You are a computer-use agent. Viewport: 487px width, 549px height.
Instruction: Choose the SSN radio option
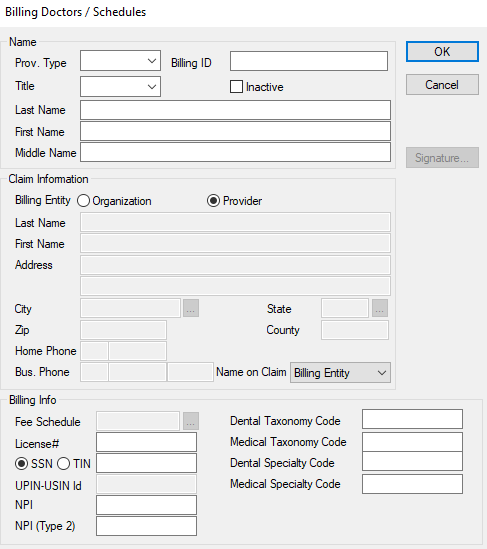(21, 464)
